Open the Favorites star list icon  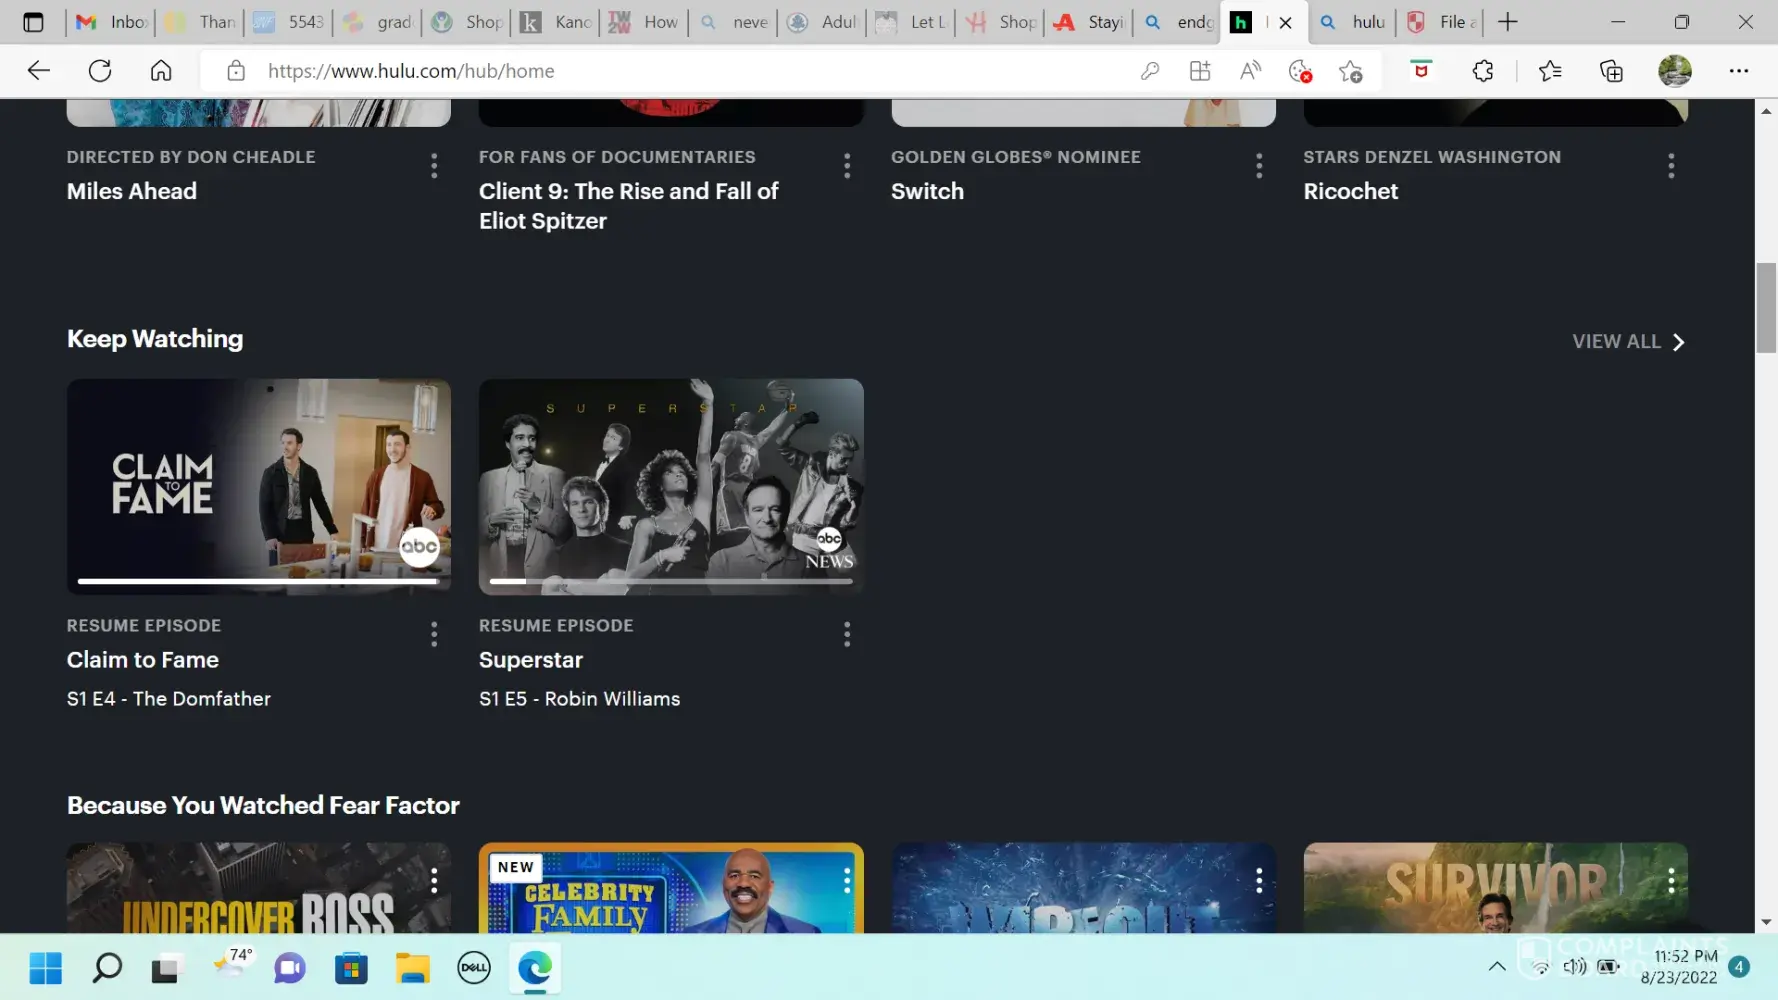click(1549, 71)
